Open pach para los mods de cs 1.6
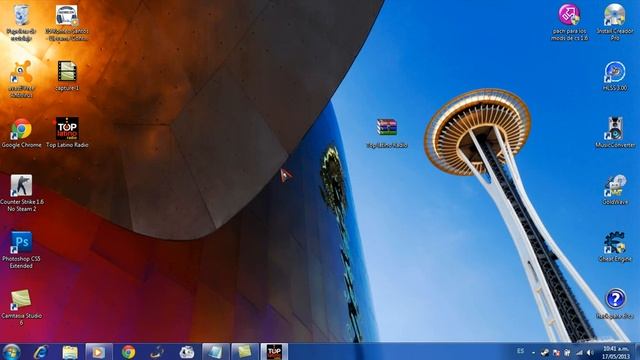640x360 pixels. [x=569, y=22]
